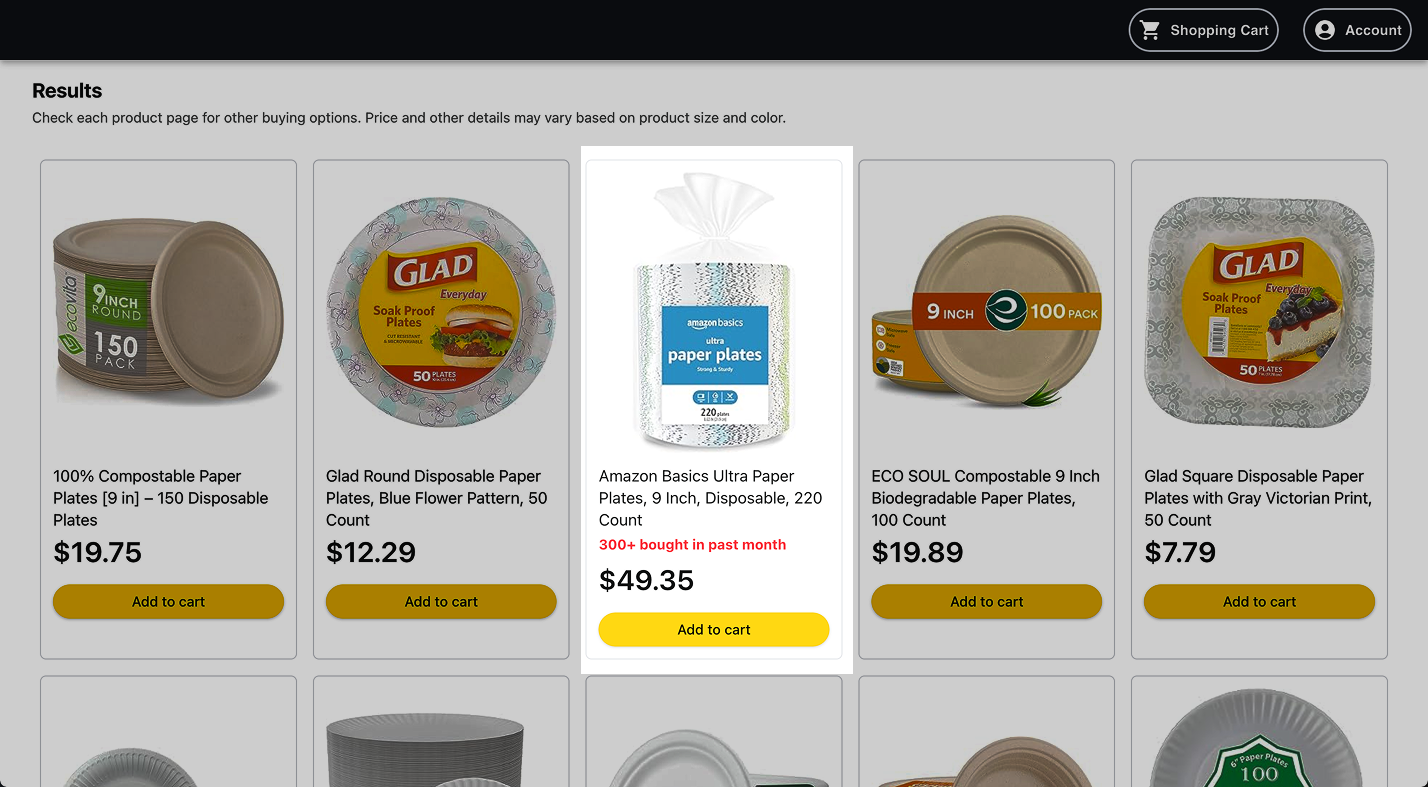
Task: Open the ECO SOUL Compostable 9 Inch title
Action: 985,498
